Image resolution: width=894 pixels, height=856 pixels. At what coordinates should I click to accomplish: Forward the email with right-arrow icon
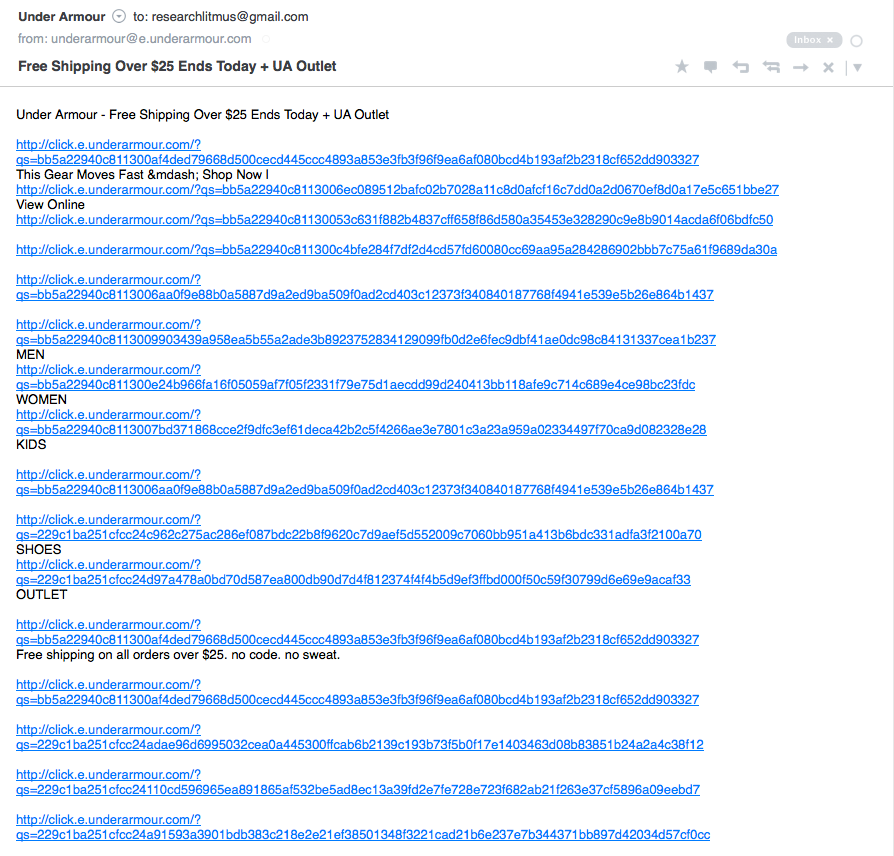click(x=800, y=68)
